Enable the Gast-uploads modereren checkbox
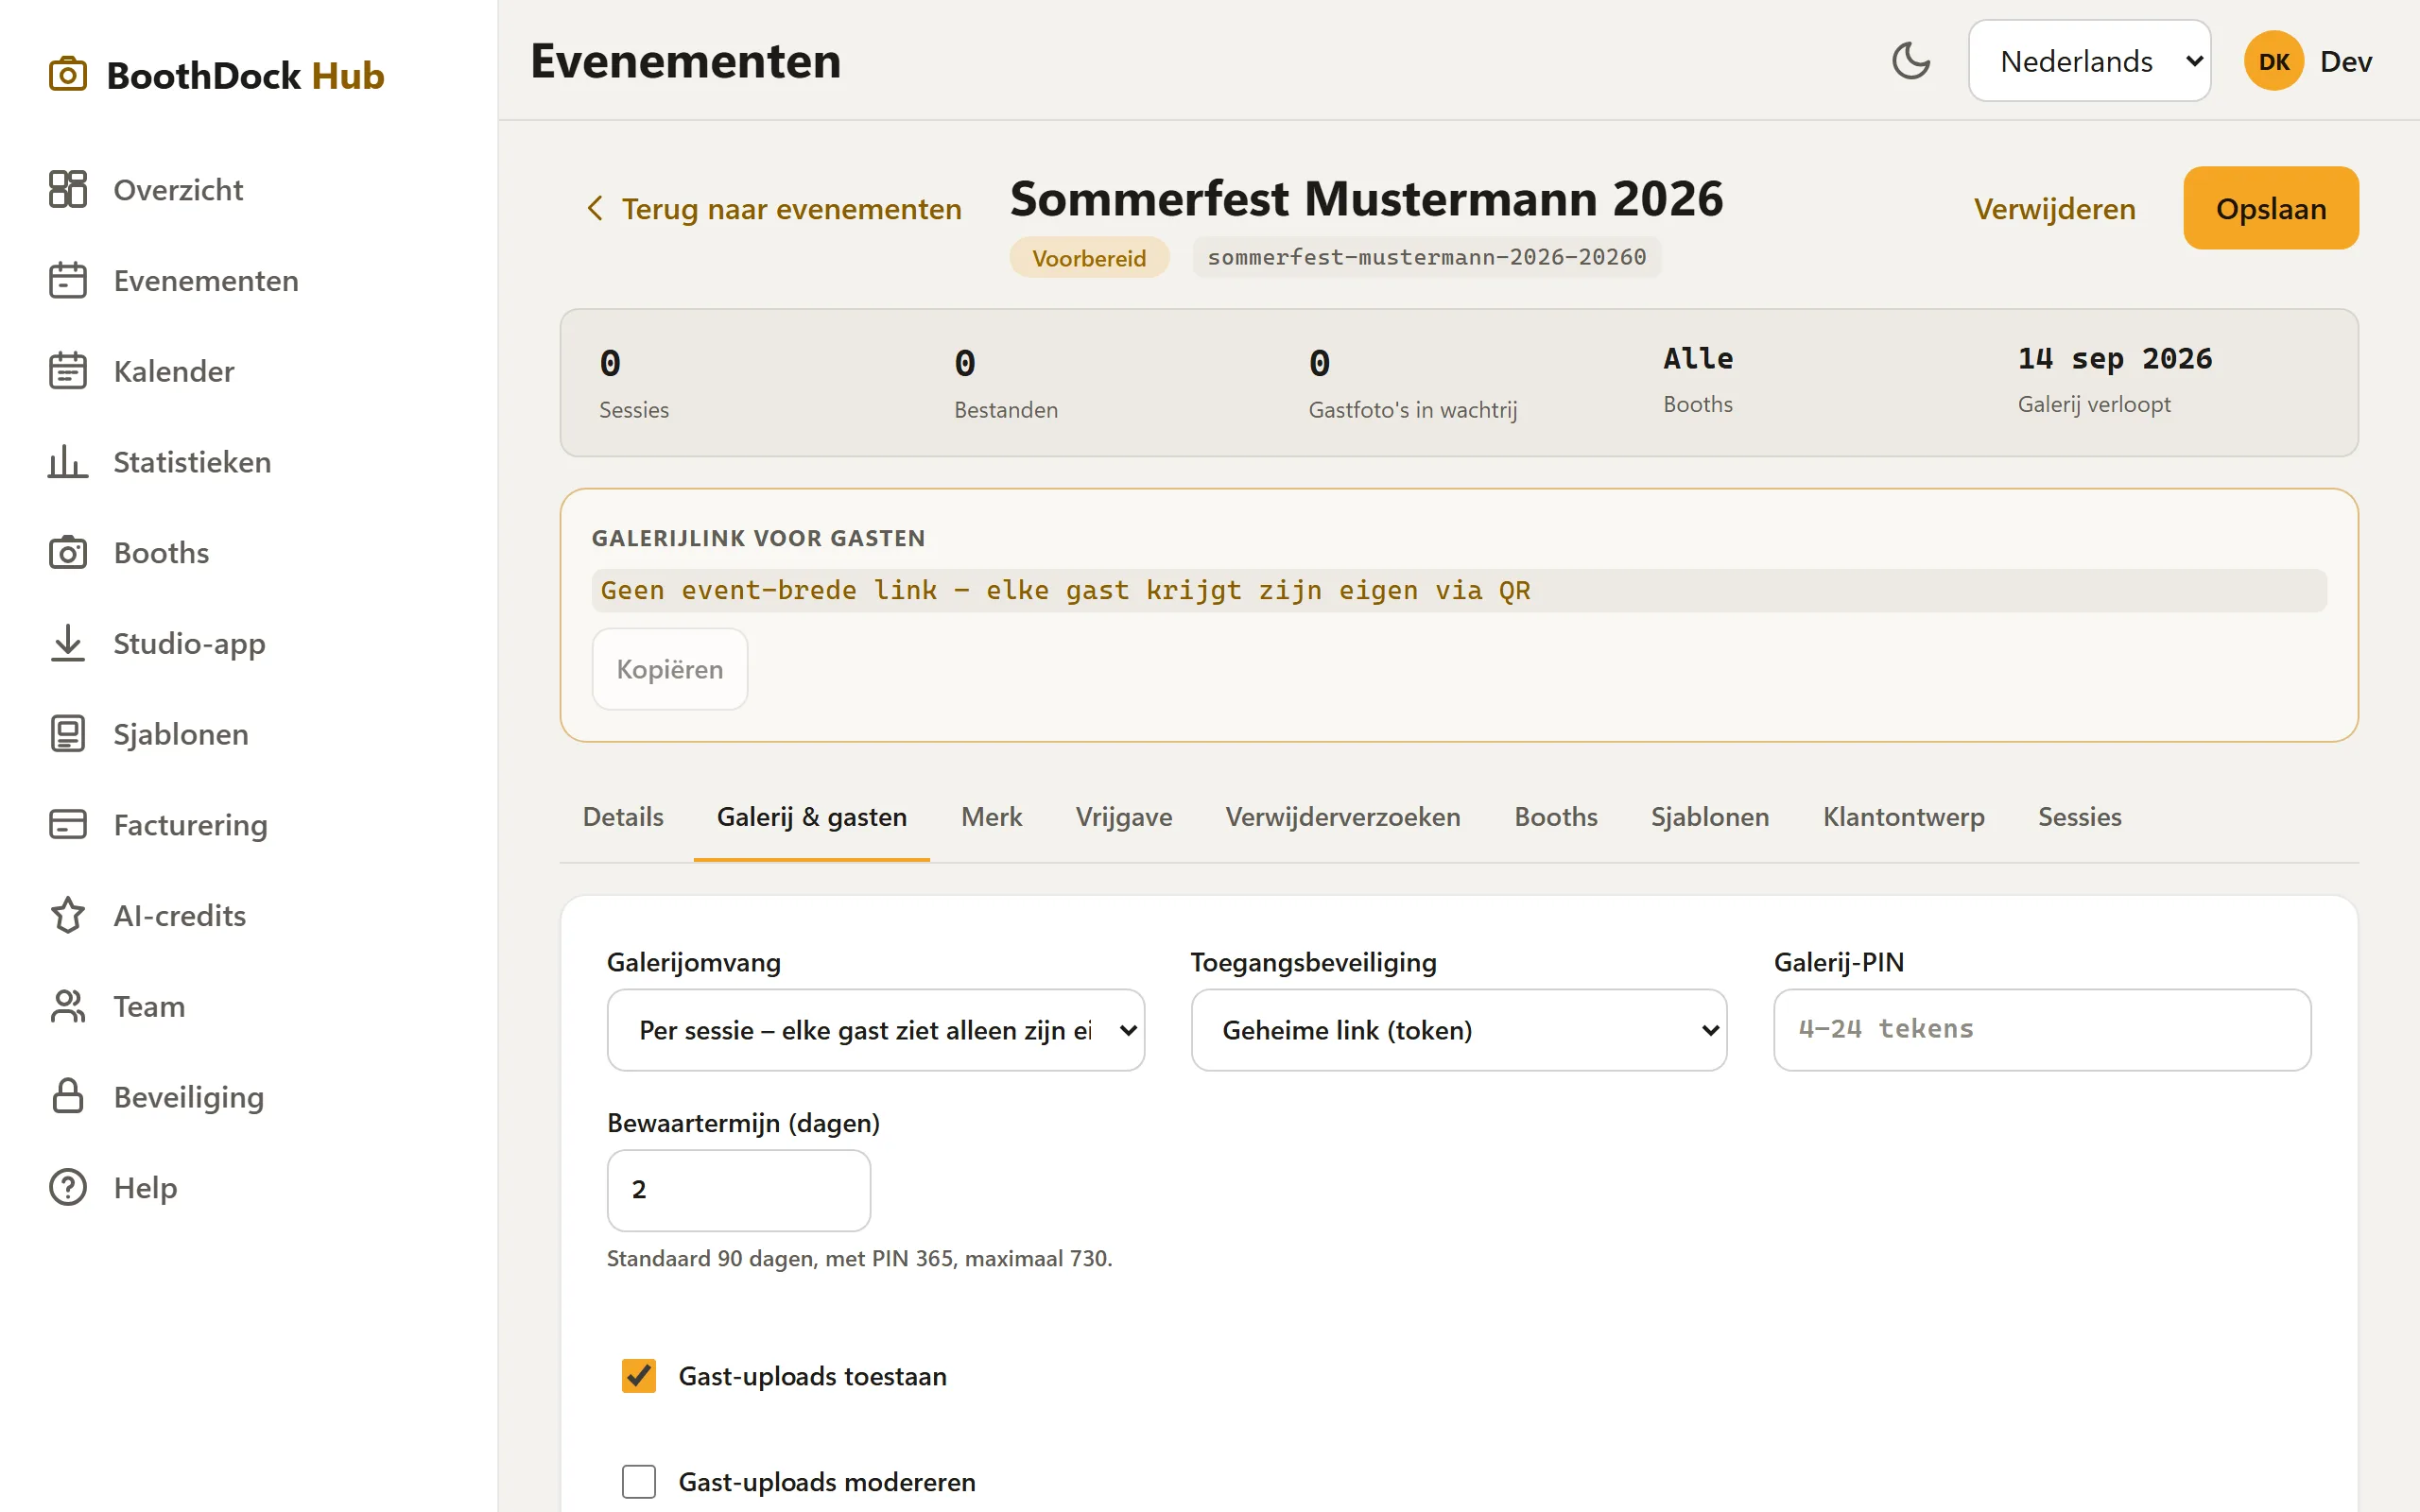The image size is (2420, 1512). (x=639, y=1481)
